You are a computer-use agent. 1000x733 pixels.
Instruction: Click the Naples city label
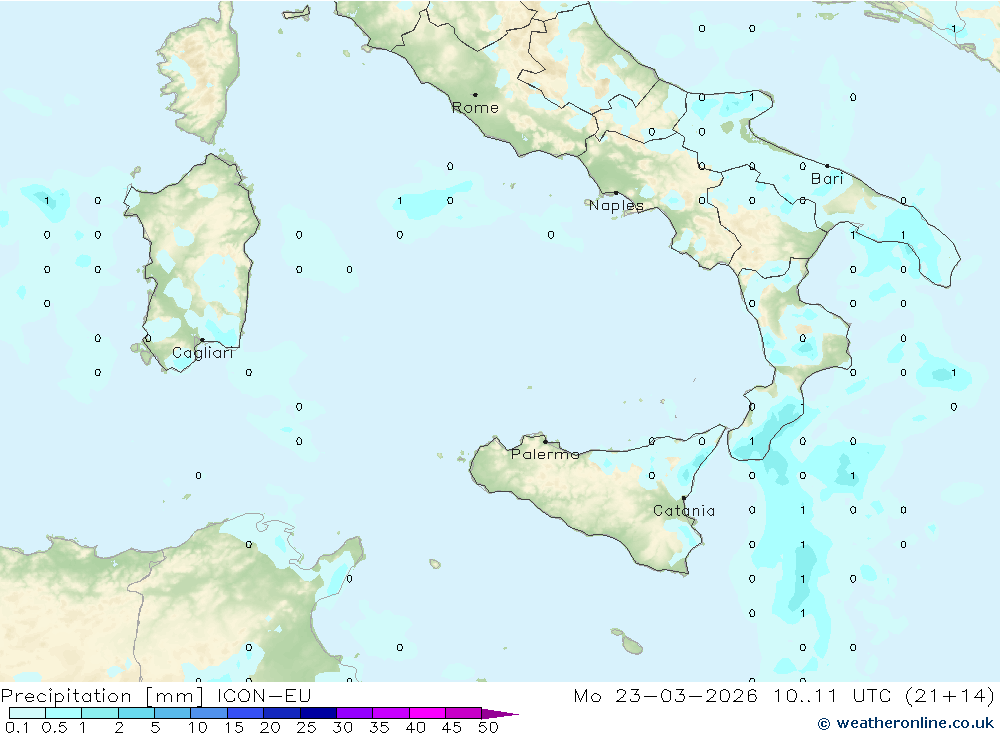point(616,205)
